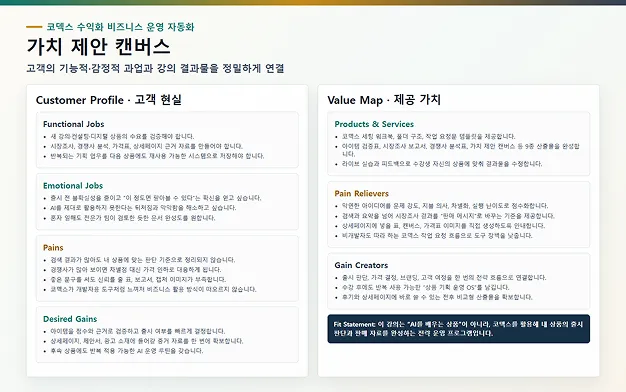
Task: Click the 'Desired Gains' section heading
Action: point(70,319)
